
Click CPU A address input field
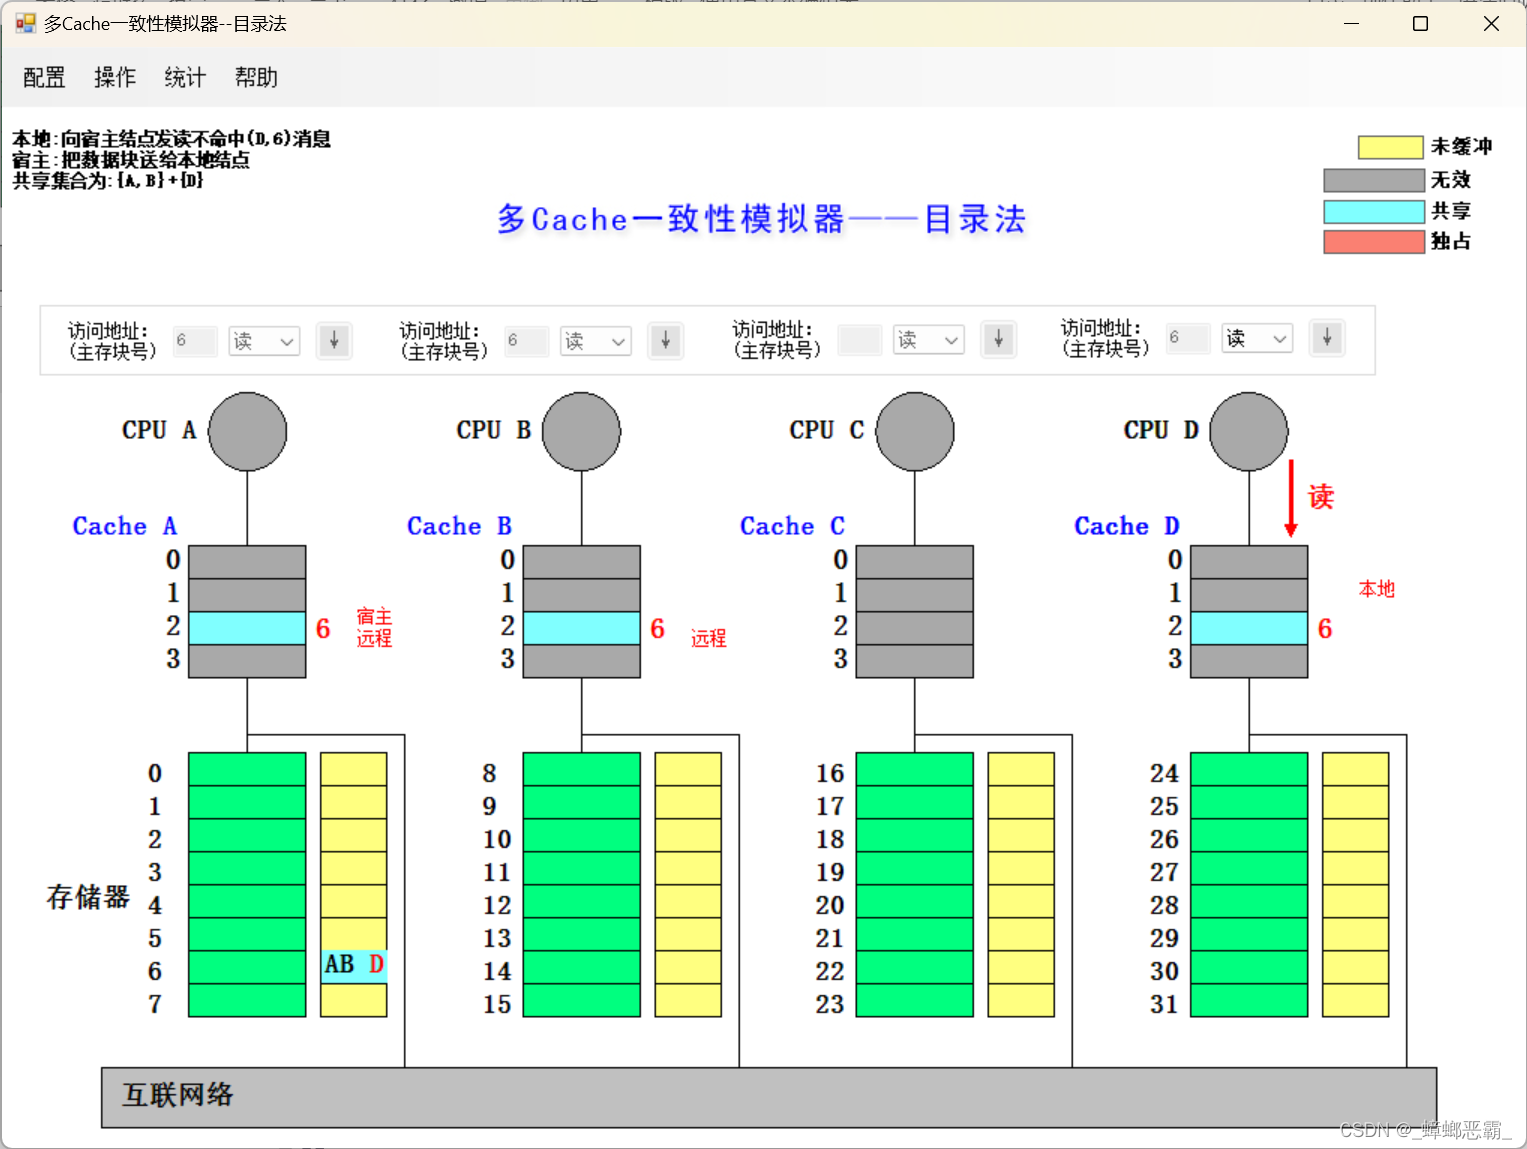click(x=195, y=341)
